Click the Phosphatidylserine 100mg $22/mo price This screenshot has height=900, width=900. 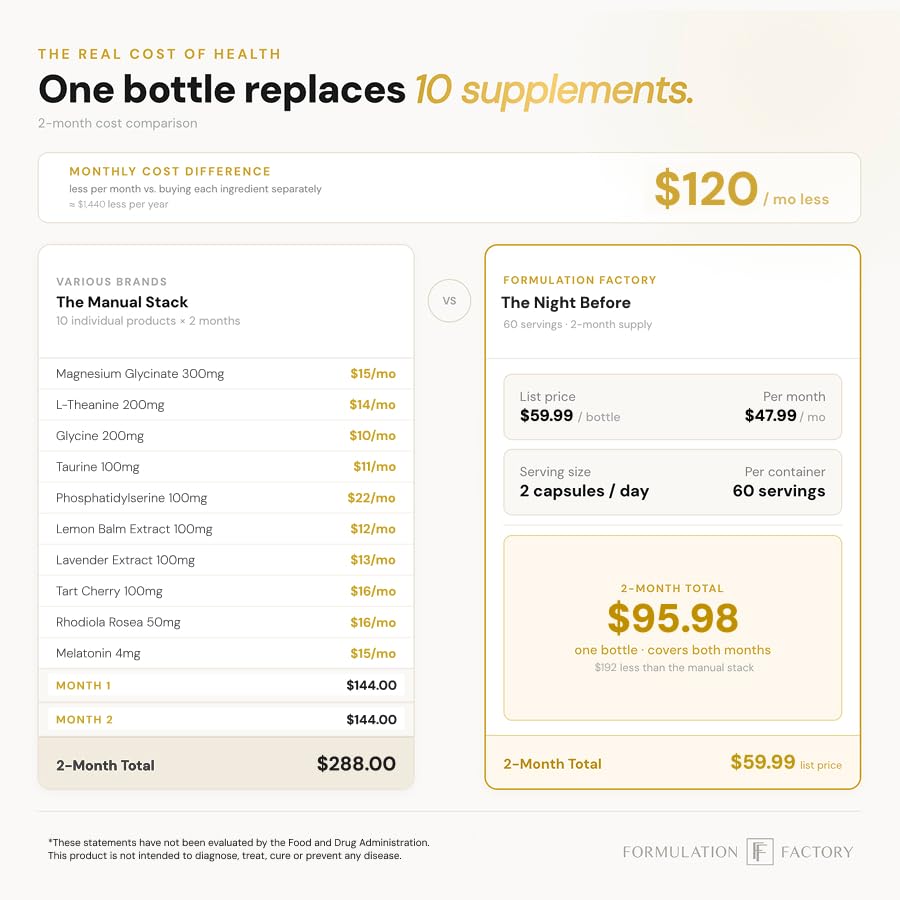coord(371,498)
